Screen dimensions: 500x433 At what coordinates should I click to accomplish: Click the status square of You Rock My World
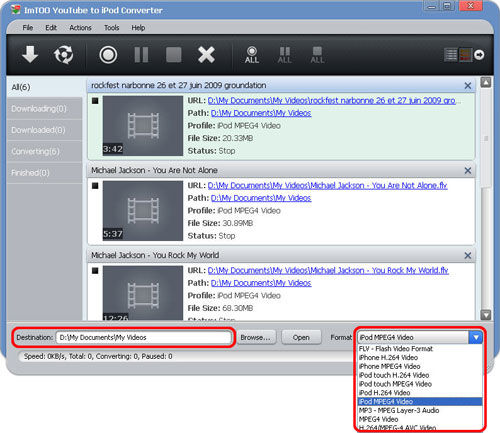(95, 271)
